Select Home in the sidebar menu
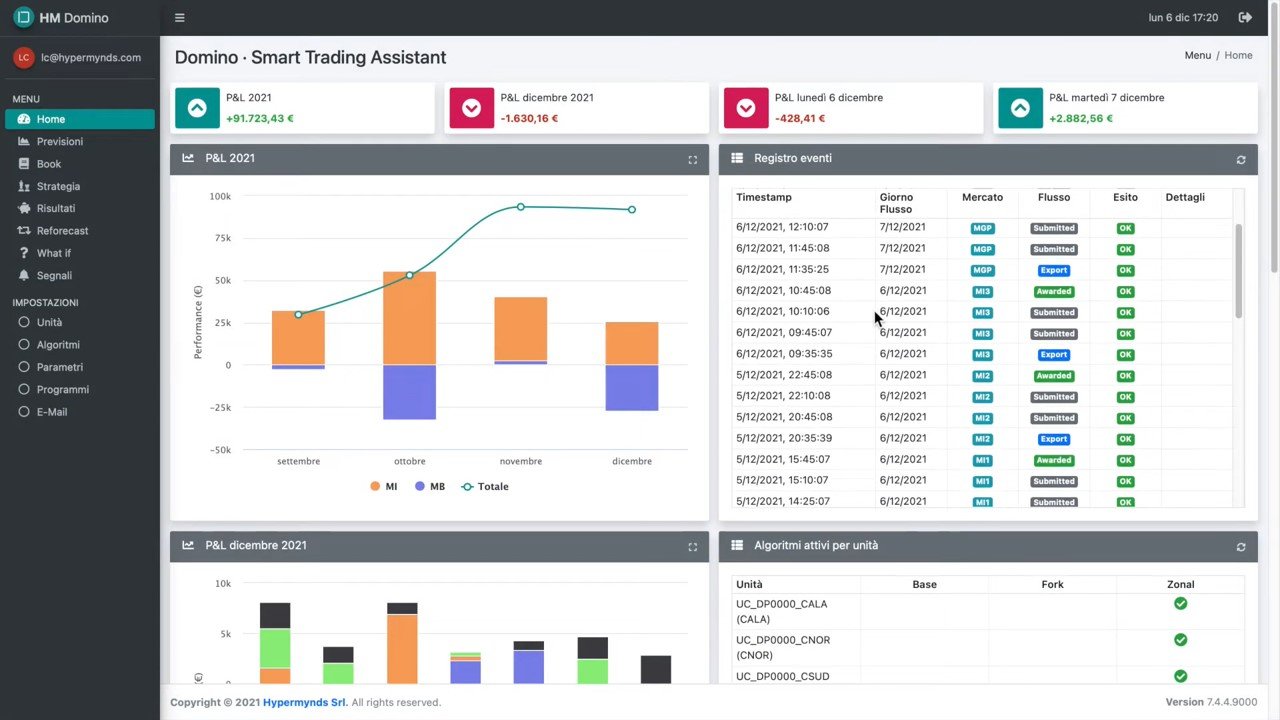The height and width of the screenshot is (720, 1280). coord(50,119)
